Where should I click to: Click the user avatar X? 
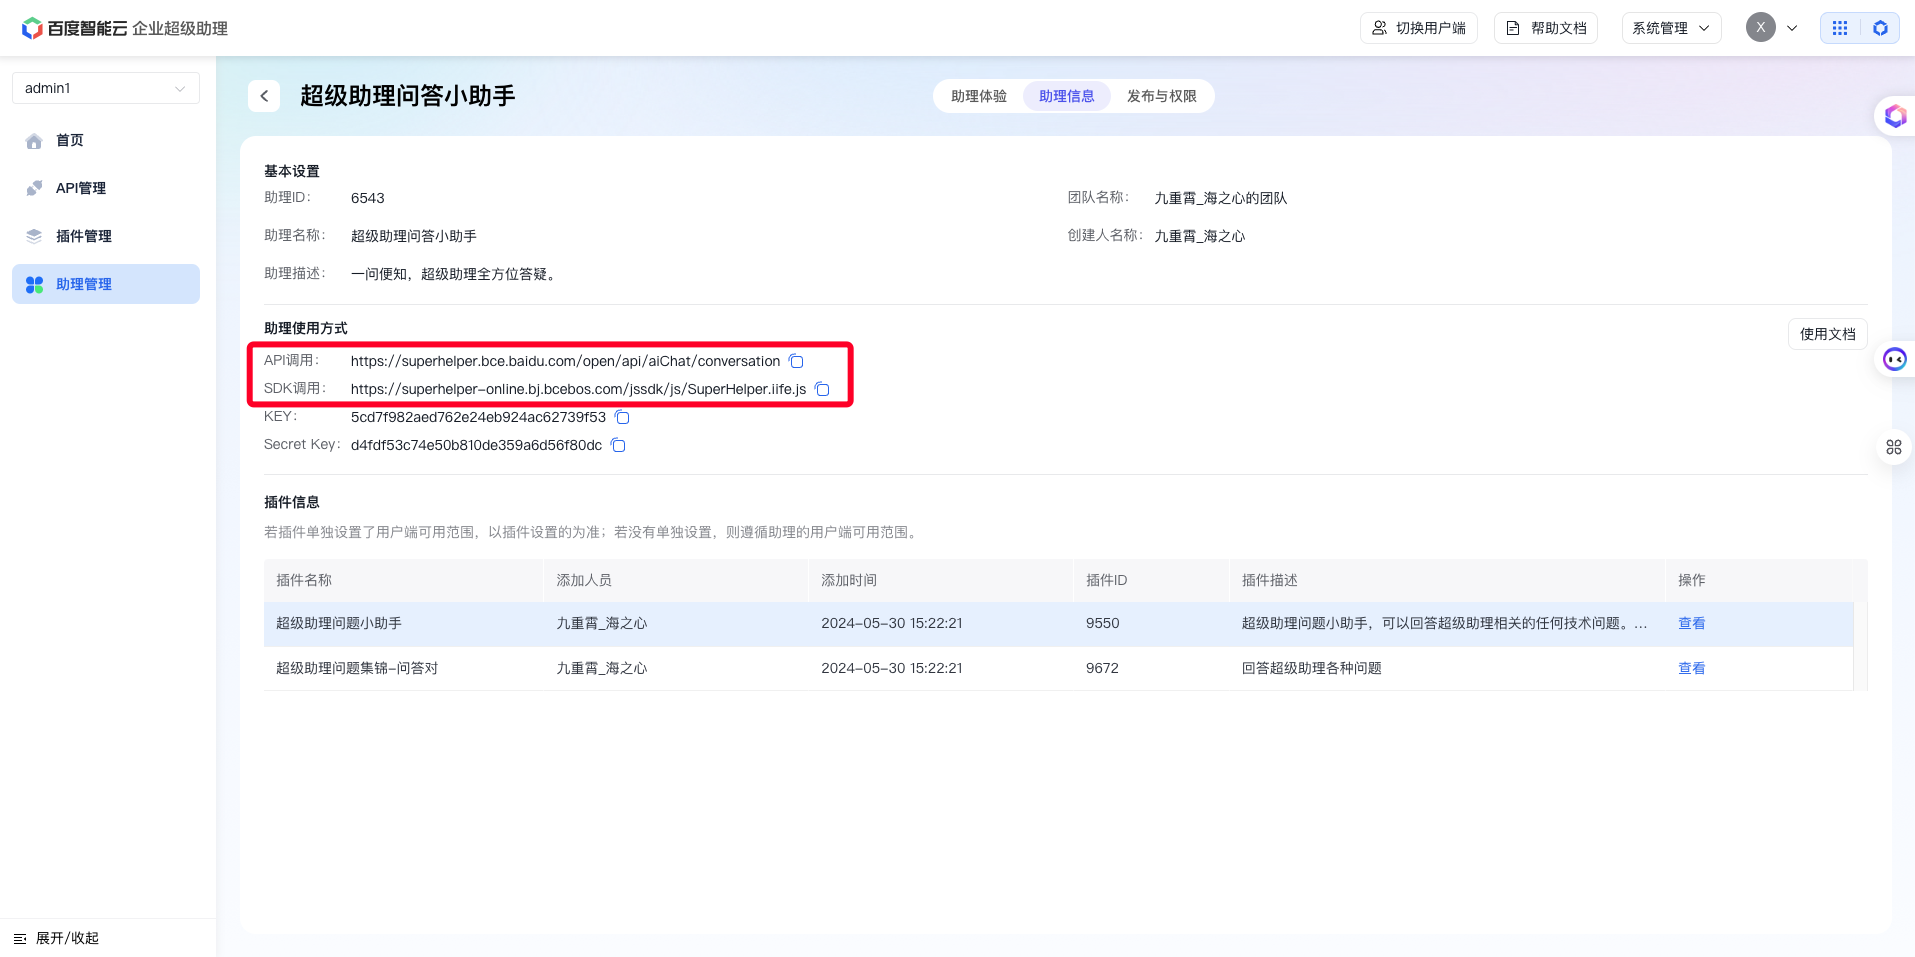coord(1761,27)
